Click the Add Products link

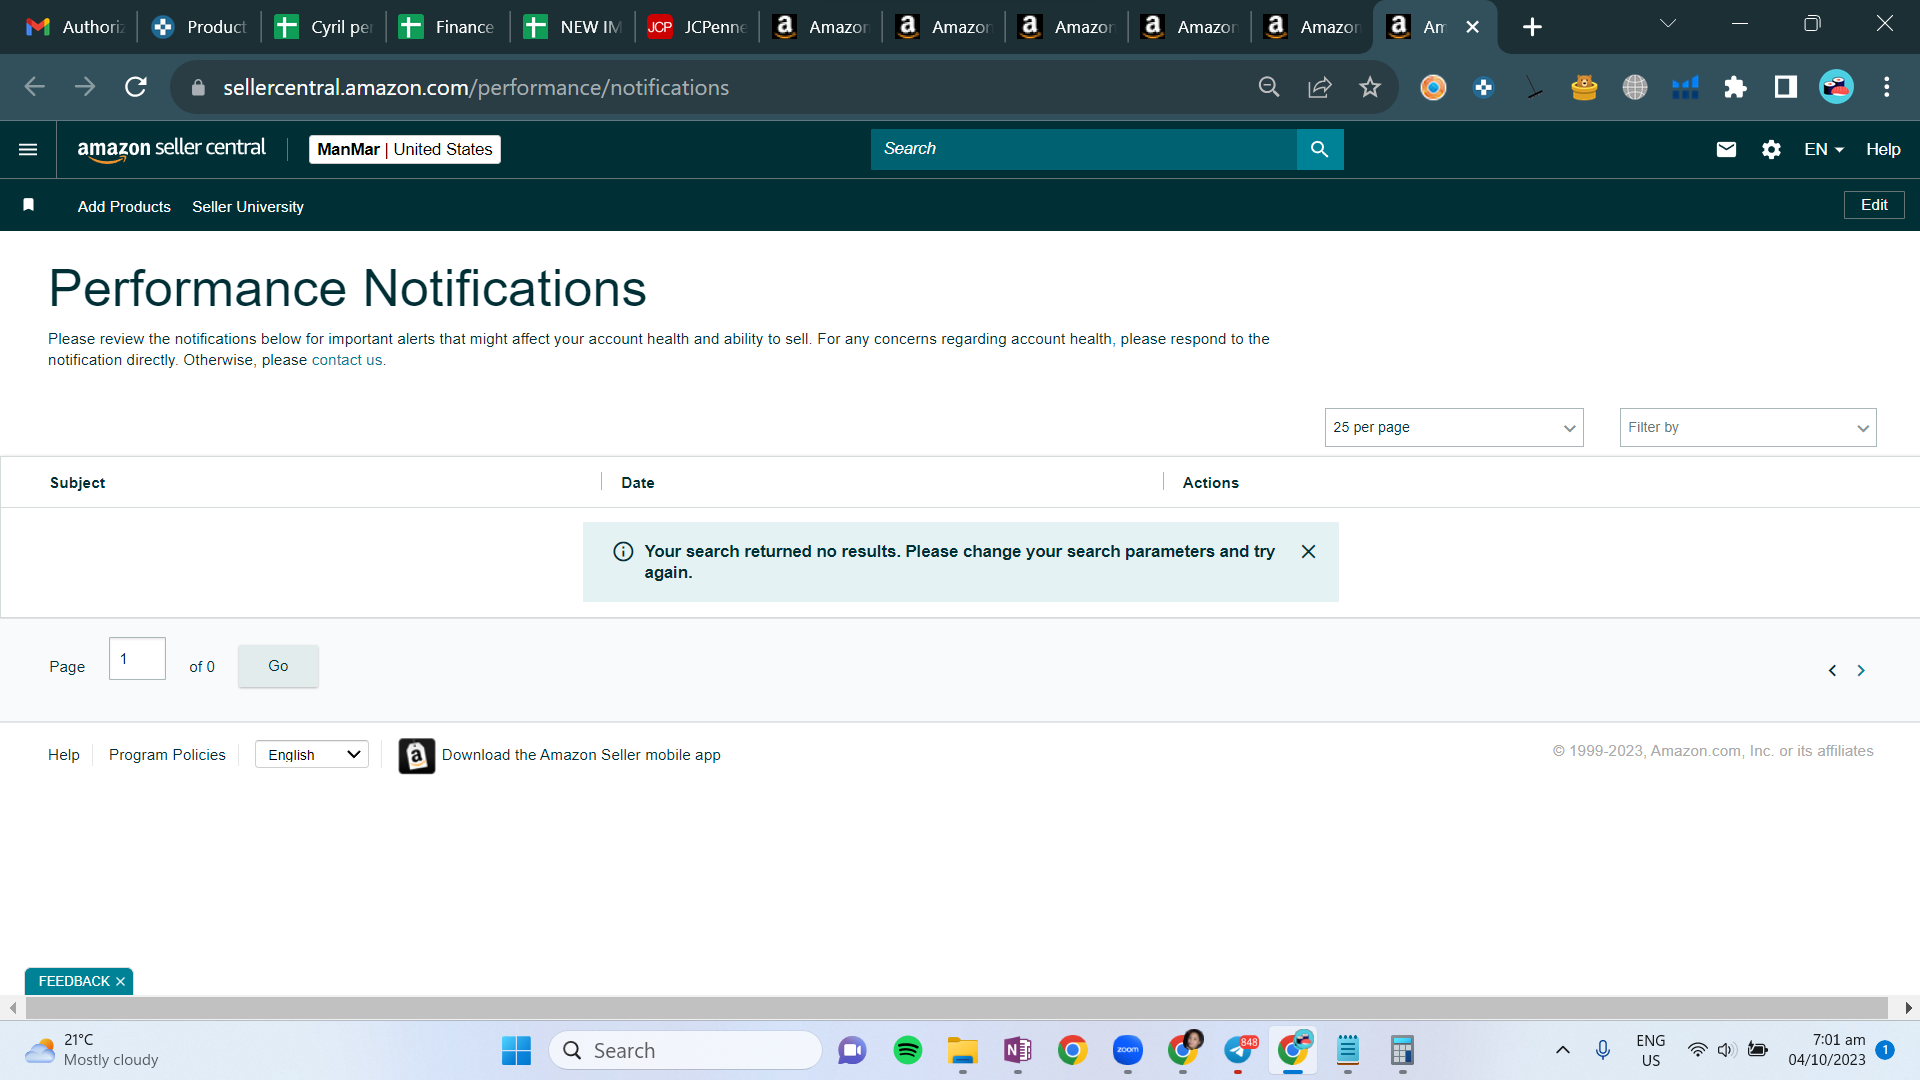pyautogui.click(x=124, y=206)
